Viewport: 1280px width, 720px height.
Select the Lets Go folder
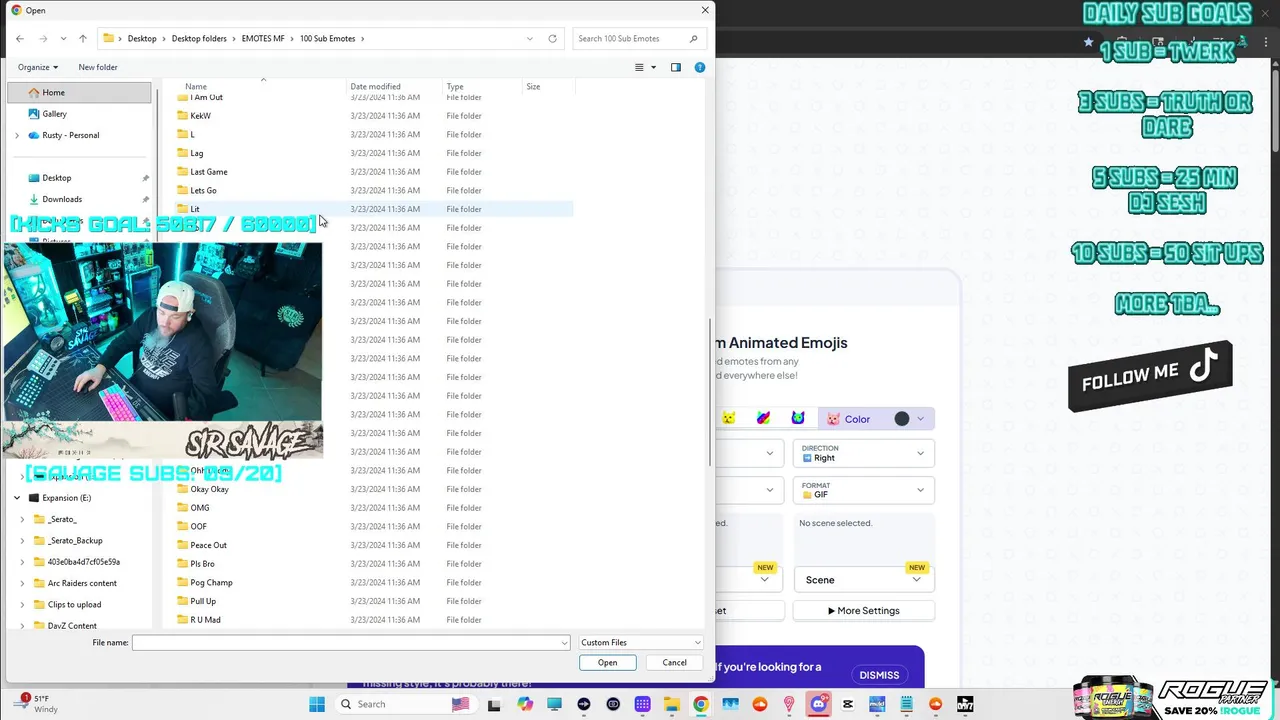[x=203, y=191]
